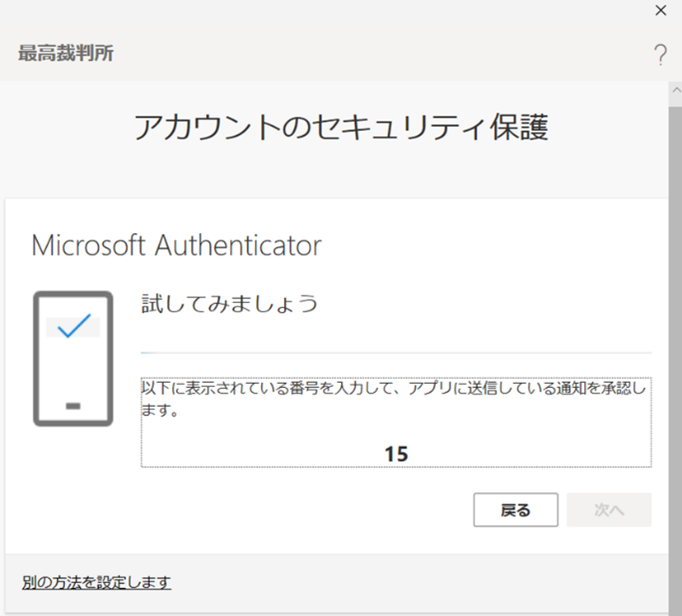Click the scrollbar up arrow
This screenshot has height=616, width=682.
(676, 90)
